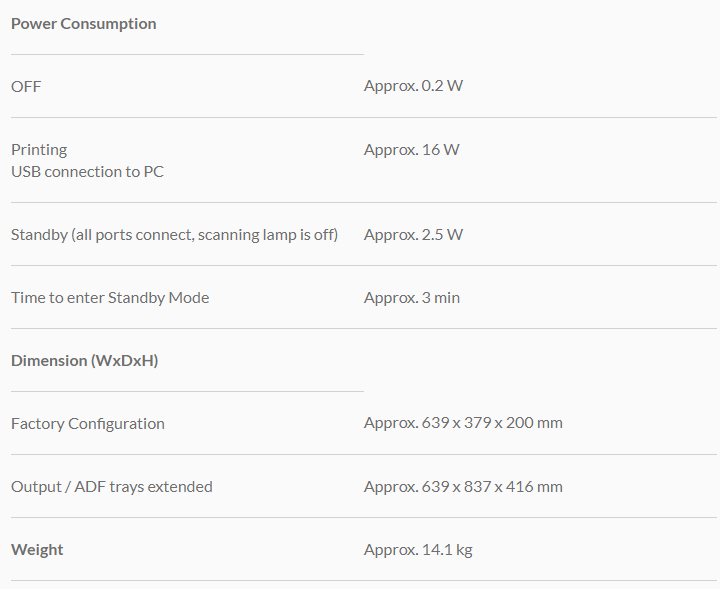Select the Approx. 16 W value
The image size is (720, 589).
[411, 150]
